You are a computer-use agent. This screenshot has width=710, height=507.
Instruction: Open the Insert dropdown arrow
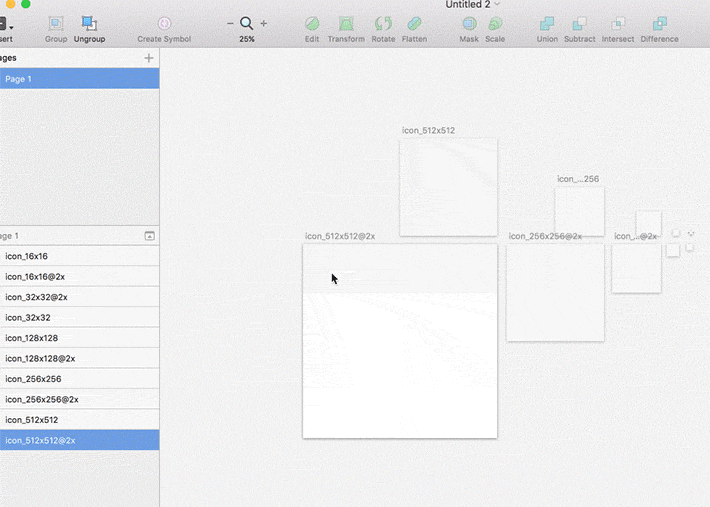11,28
